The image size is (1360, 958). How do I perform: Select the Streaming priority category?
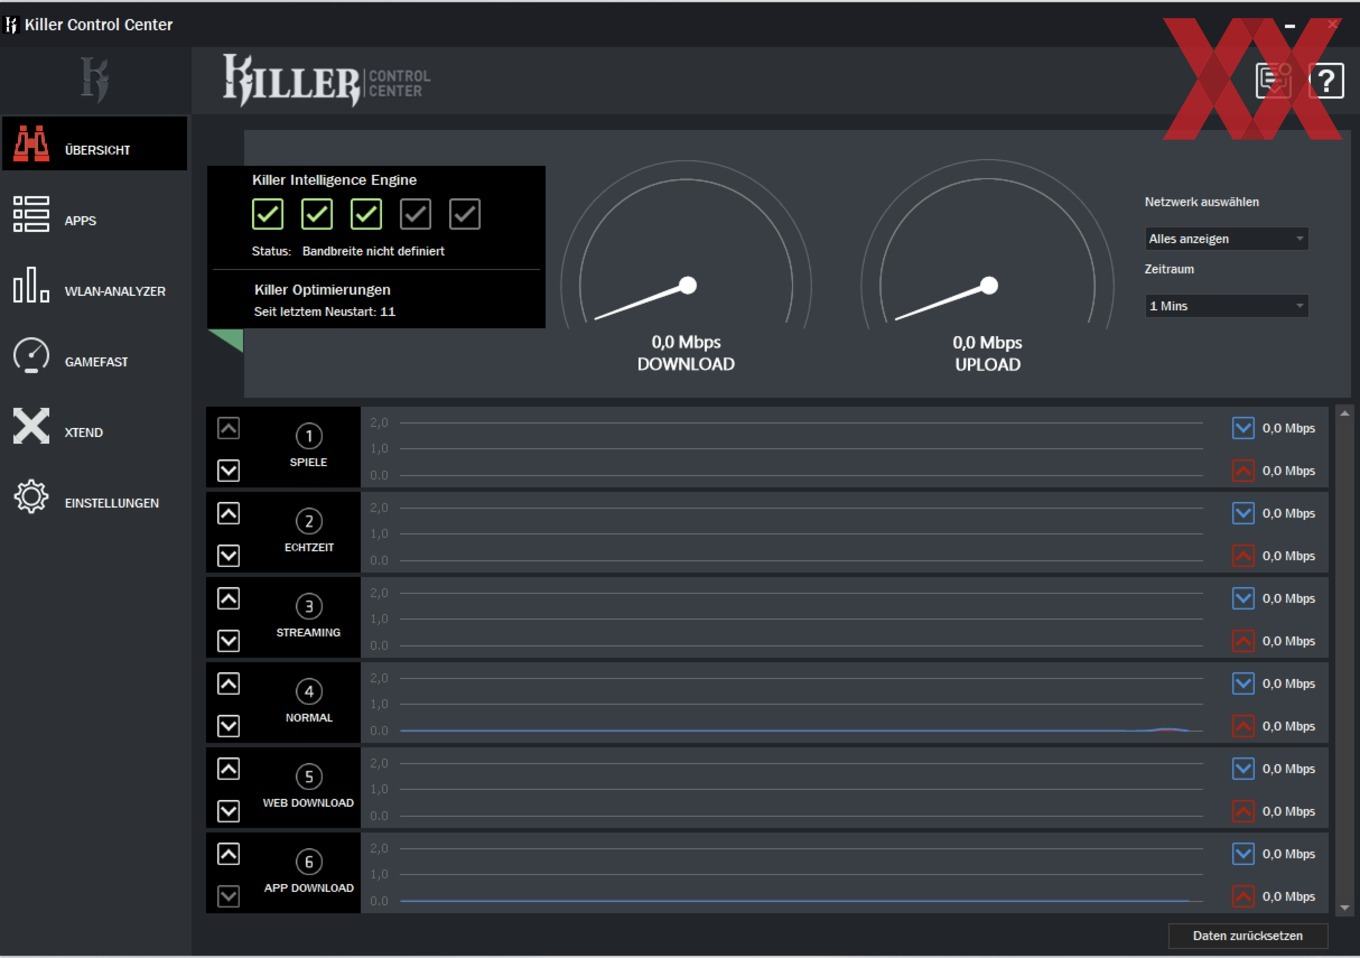308,616
